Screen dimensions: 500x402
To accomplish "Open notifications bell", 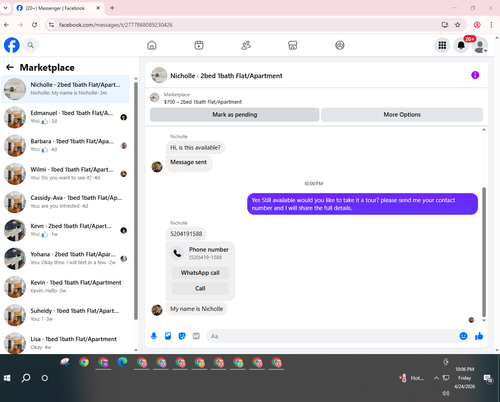I will point(461,45).
